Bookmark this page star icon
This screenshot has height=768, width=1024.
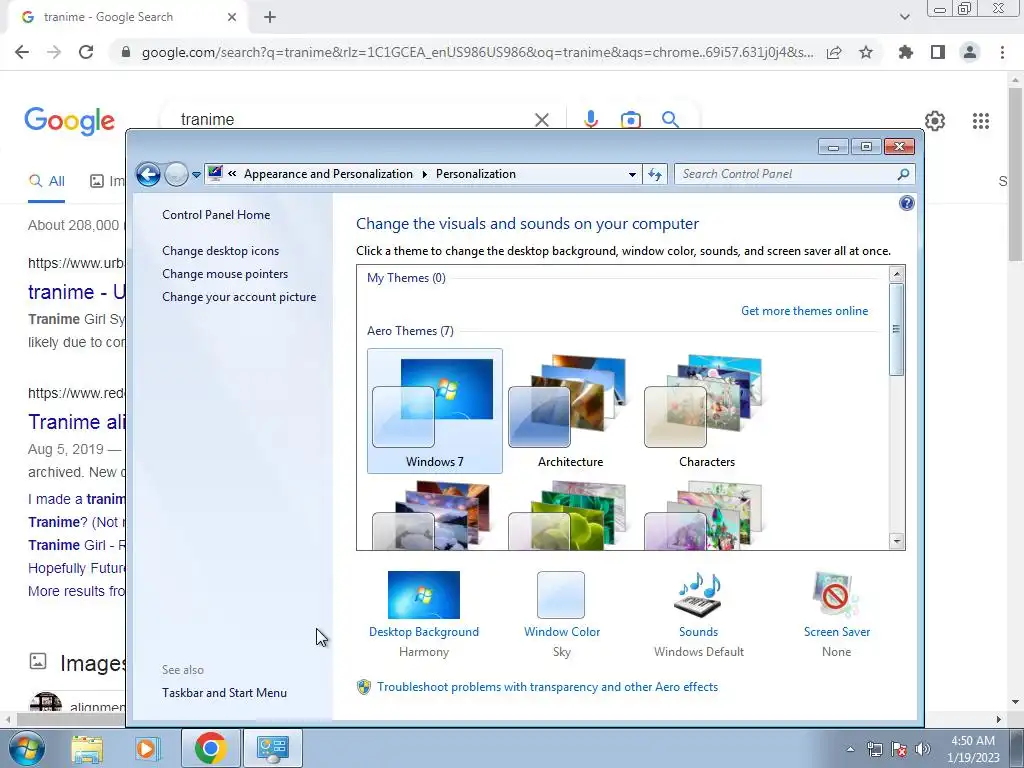[866, 52]
